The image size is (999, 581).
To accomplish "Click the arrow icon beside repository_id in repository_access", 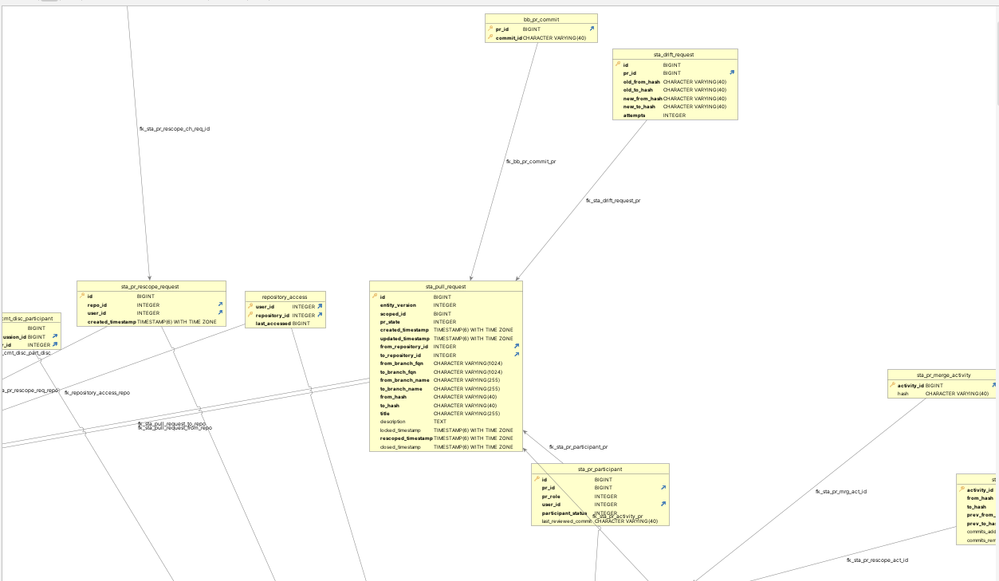I will pos(321,314).
